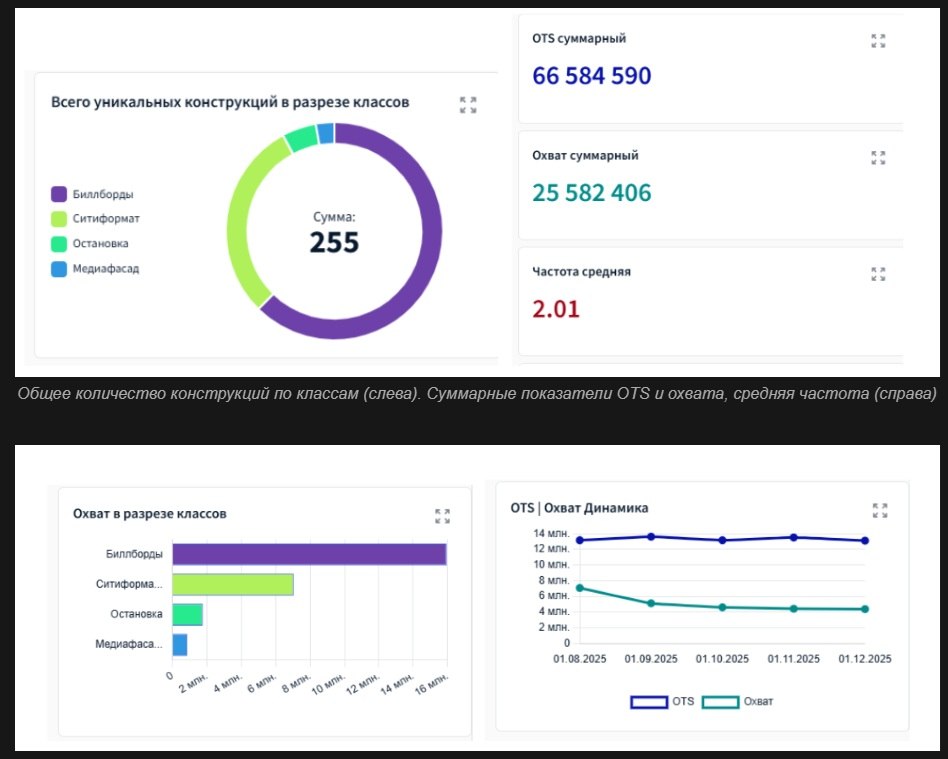
Task: Expand the OTS суммарный card to fullscreen
Action: coord(878,41)
